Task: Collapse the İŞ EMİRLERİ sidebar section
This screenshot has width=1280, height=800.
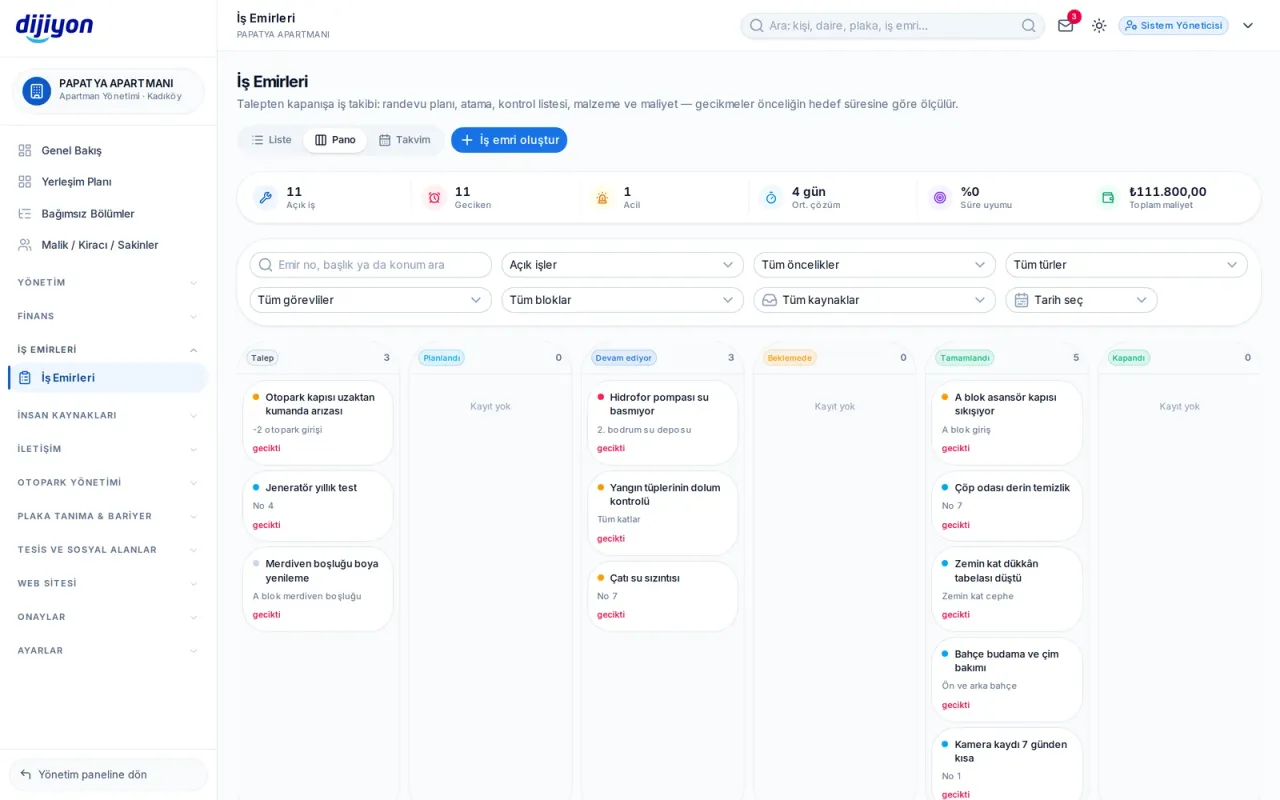Action: pos(108,350)
